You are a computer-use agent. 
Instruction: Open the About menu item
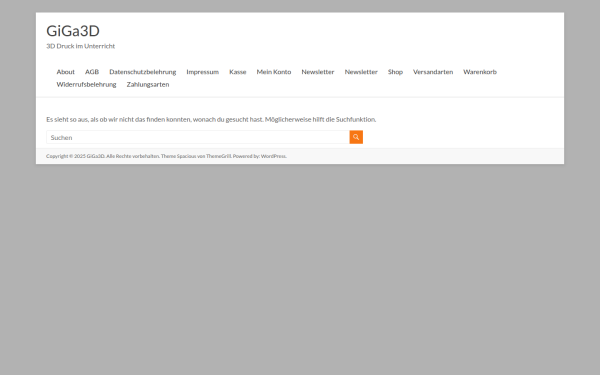coord(65,72)
